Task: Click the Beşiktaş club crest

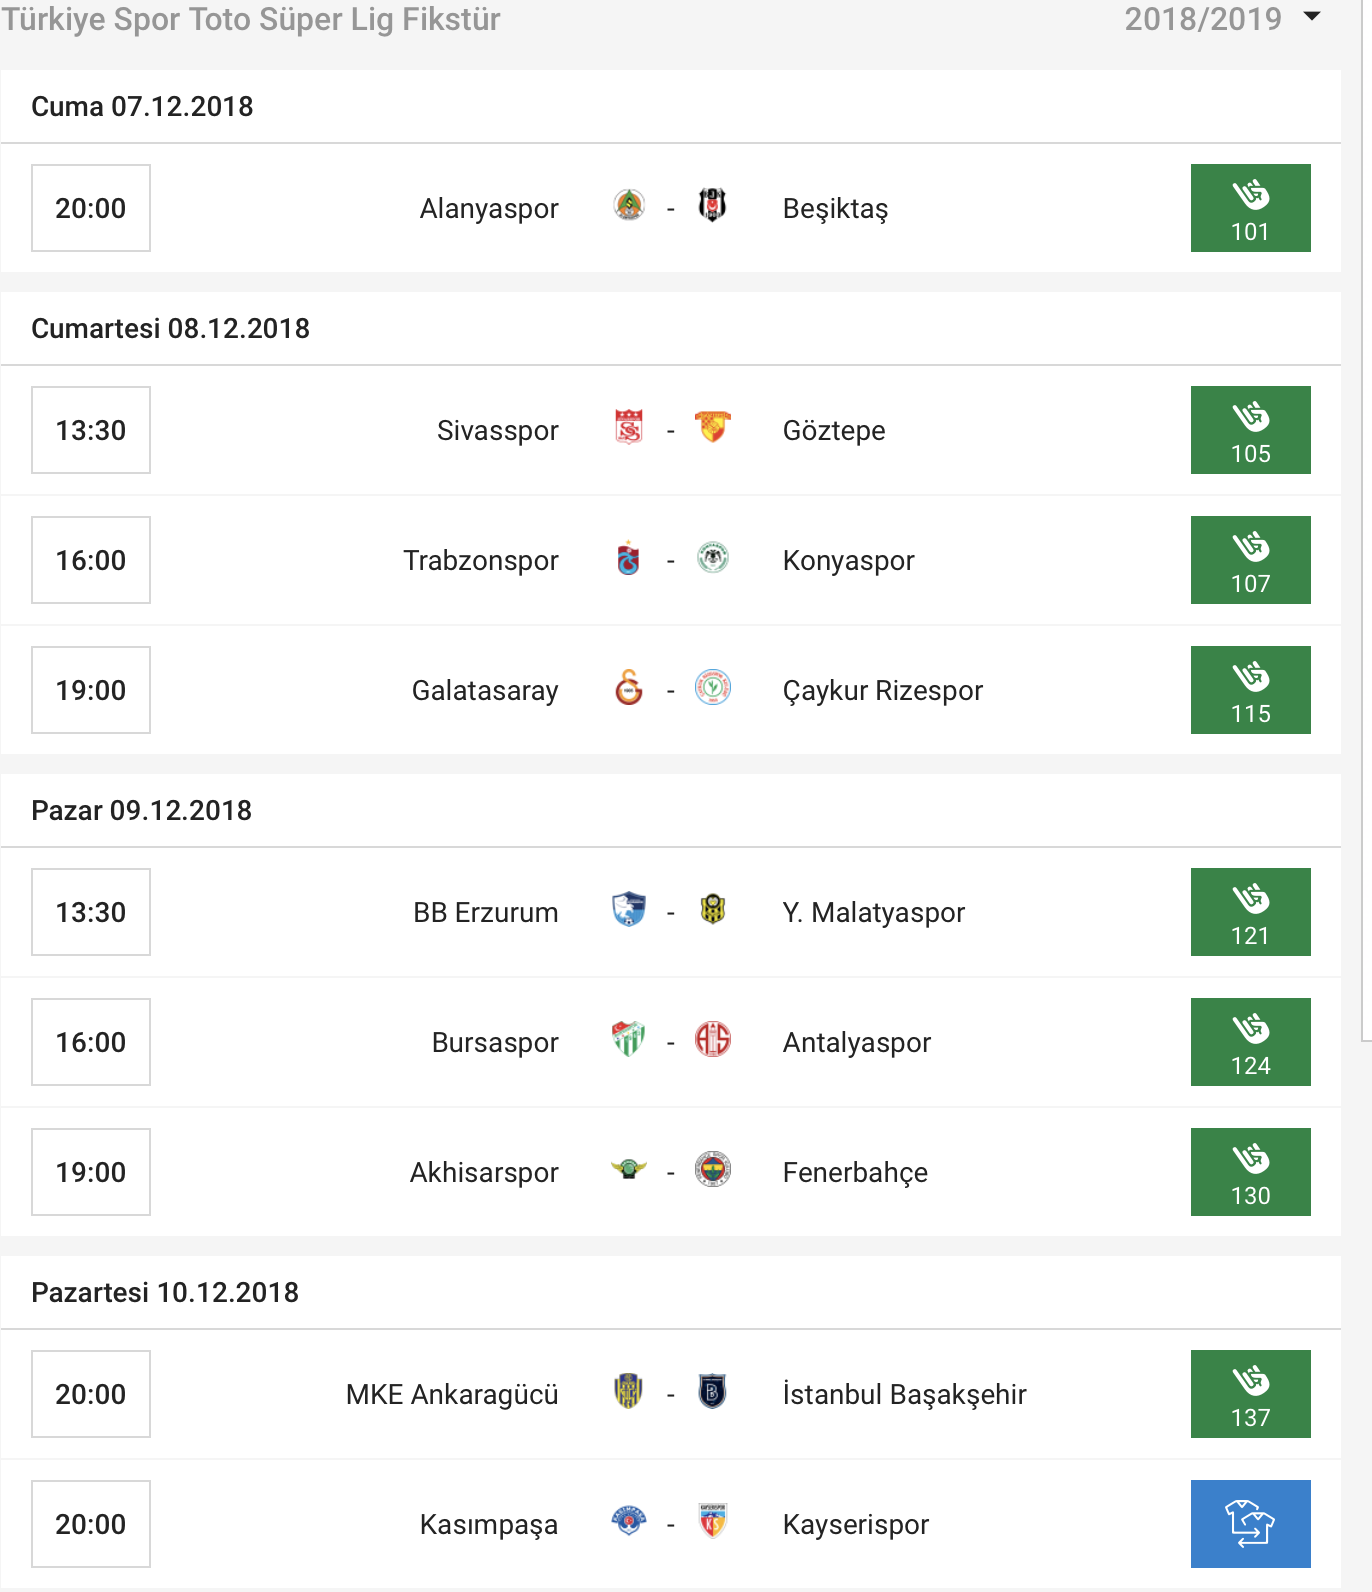Action: coord(712,206)
